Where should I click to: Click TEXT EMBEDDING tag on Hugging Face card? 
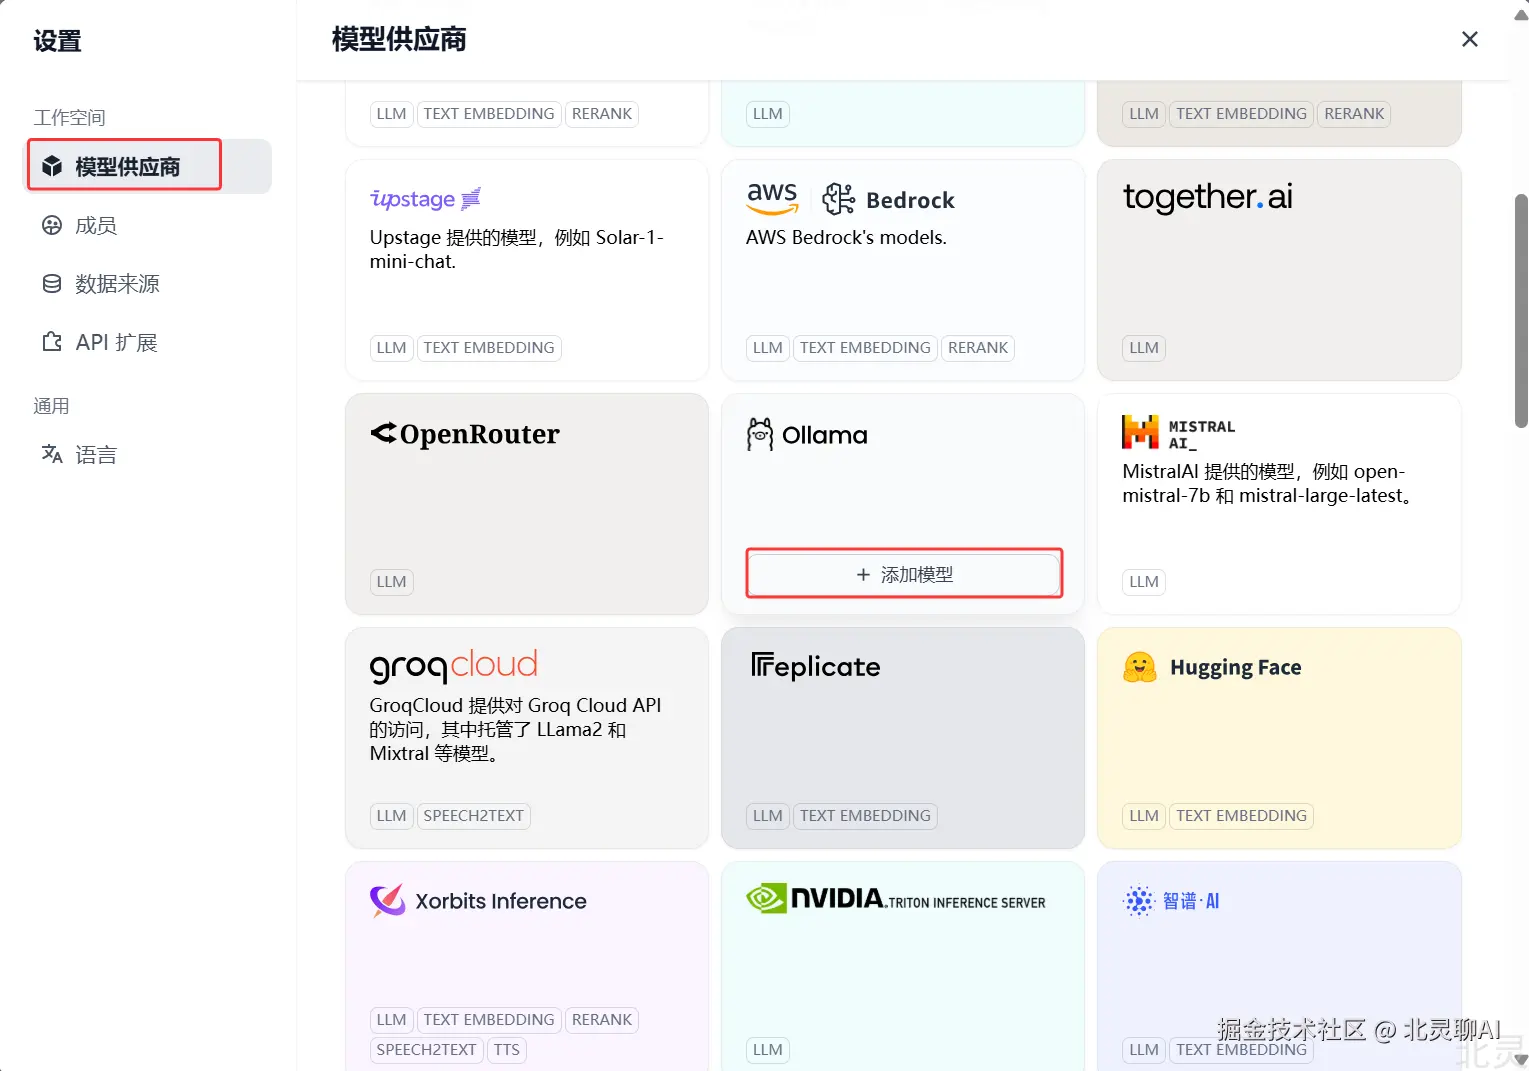1241,816
